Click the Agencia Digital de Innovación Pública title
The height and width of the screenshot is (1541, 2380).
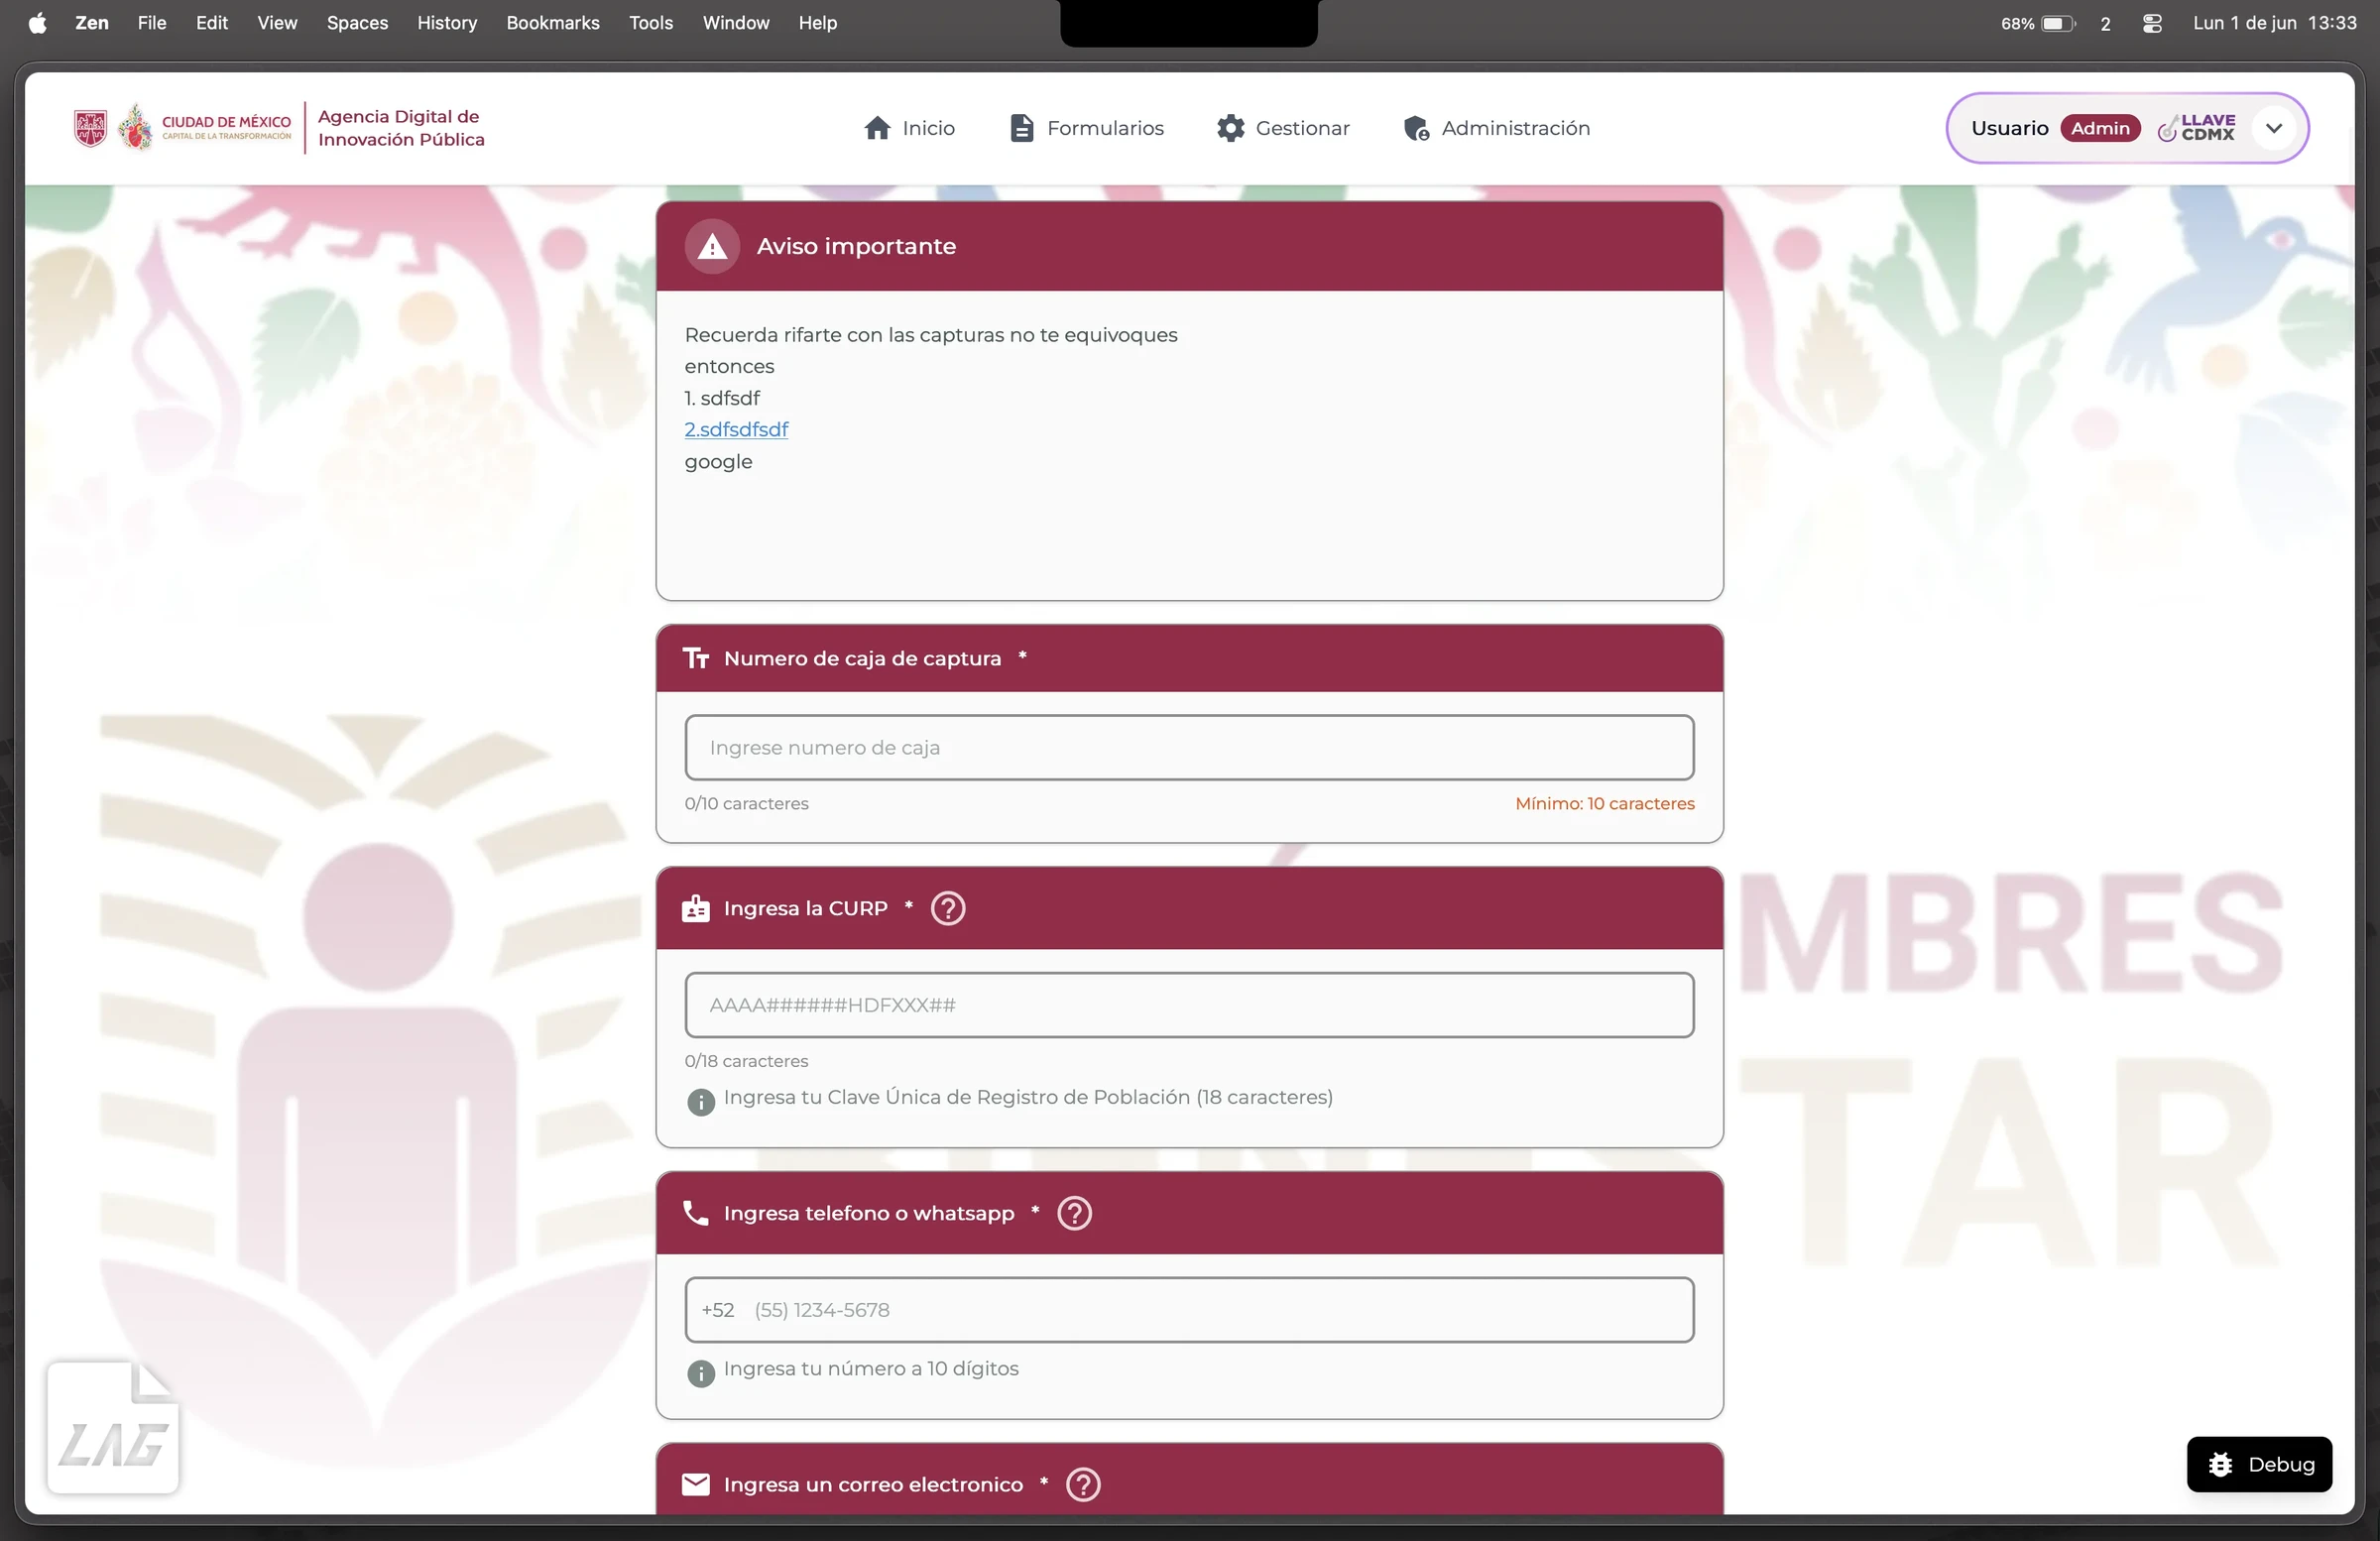tap(401, 128)
